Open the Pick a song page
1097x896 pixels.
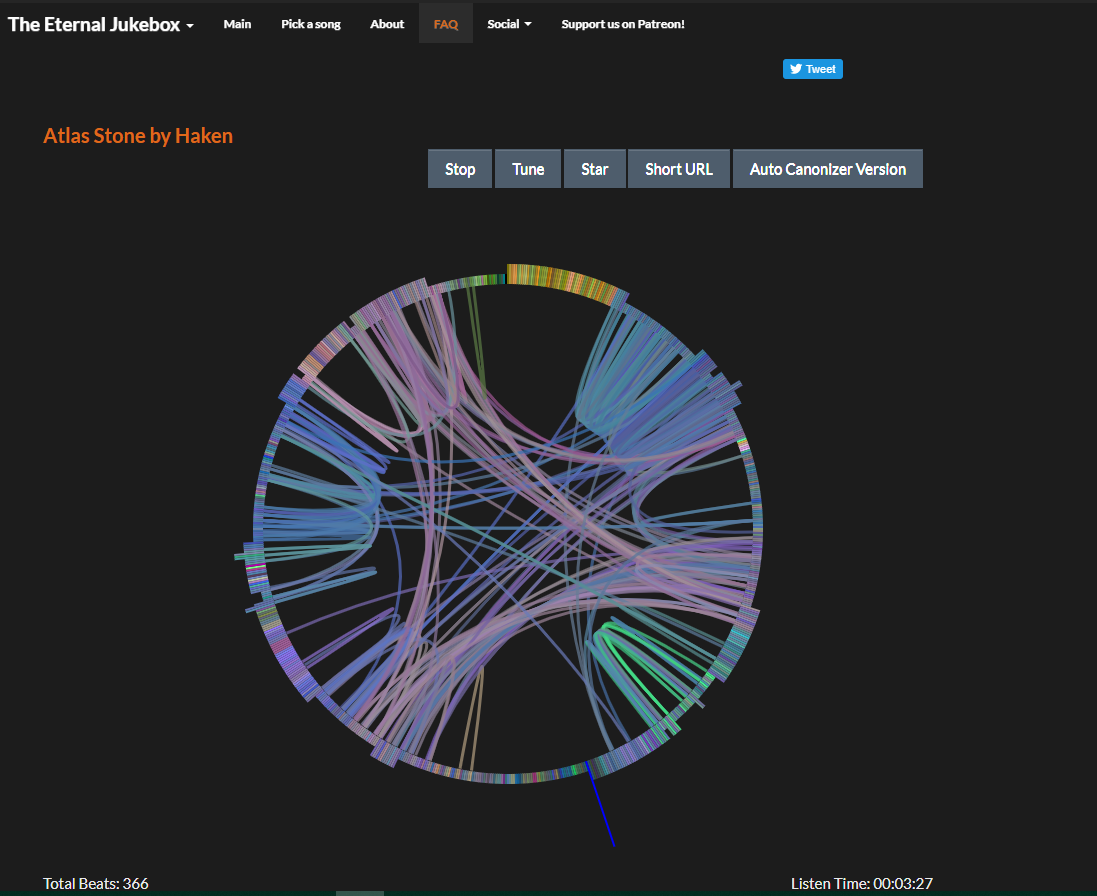(x=311, y=24)
